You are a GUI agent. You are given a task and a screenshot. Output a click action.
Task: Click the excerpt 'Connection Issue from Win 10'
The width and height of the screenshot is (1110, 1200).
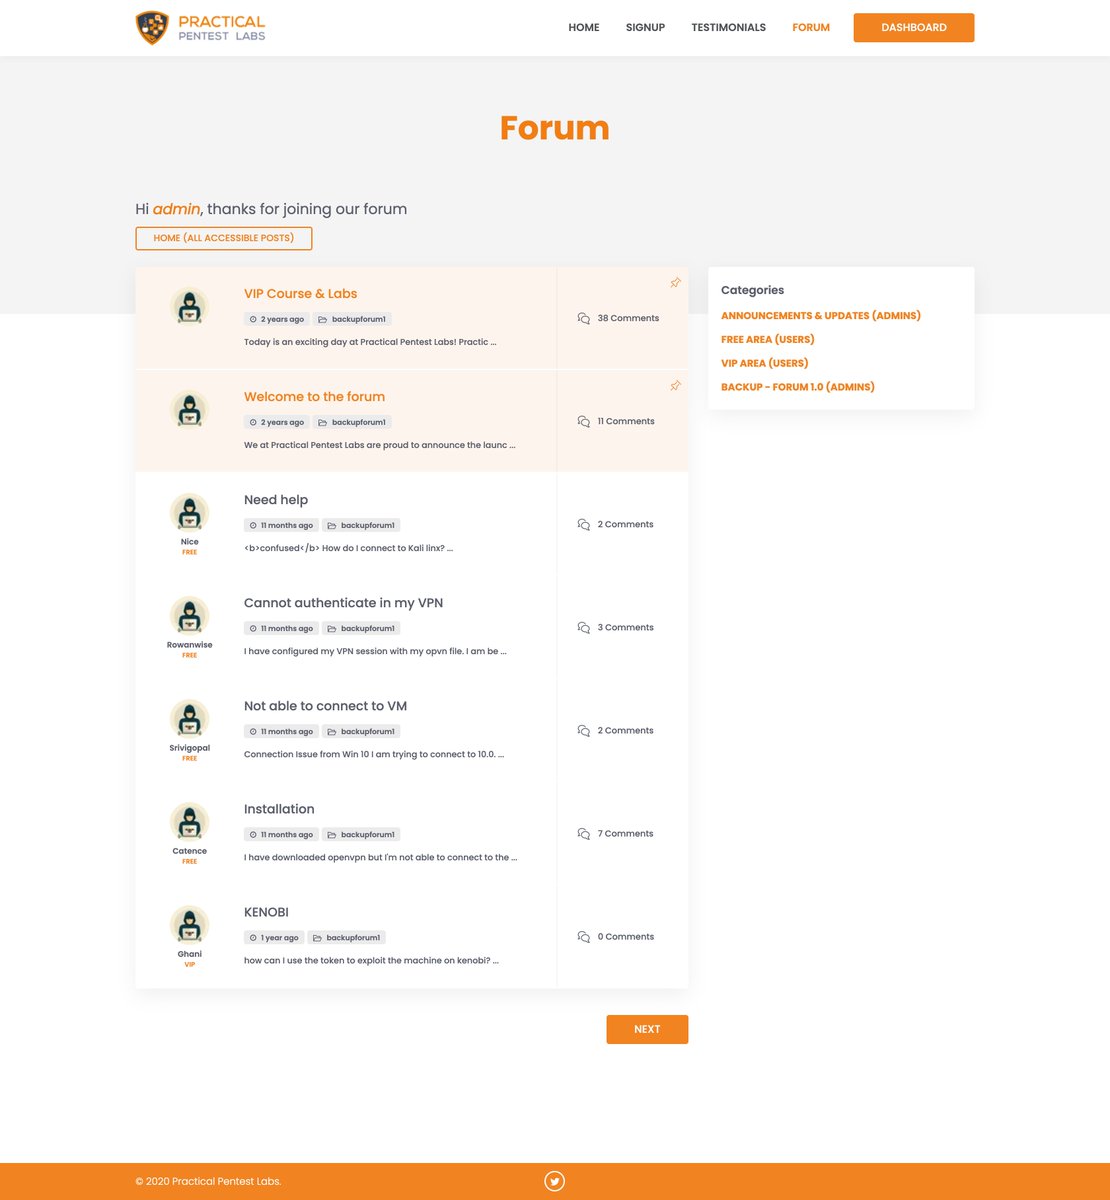coord(374,754)
